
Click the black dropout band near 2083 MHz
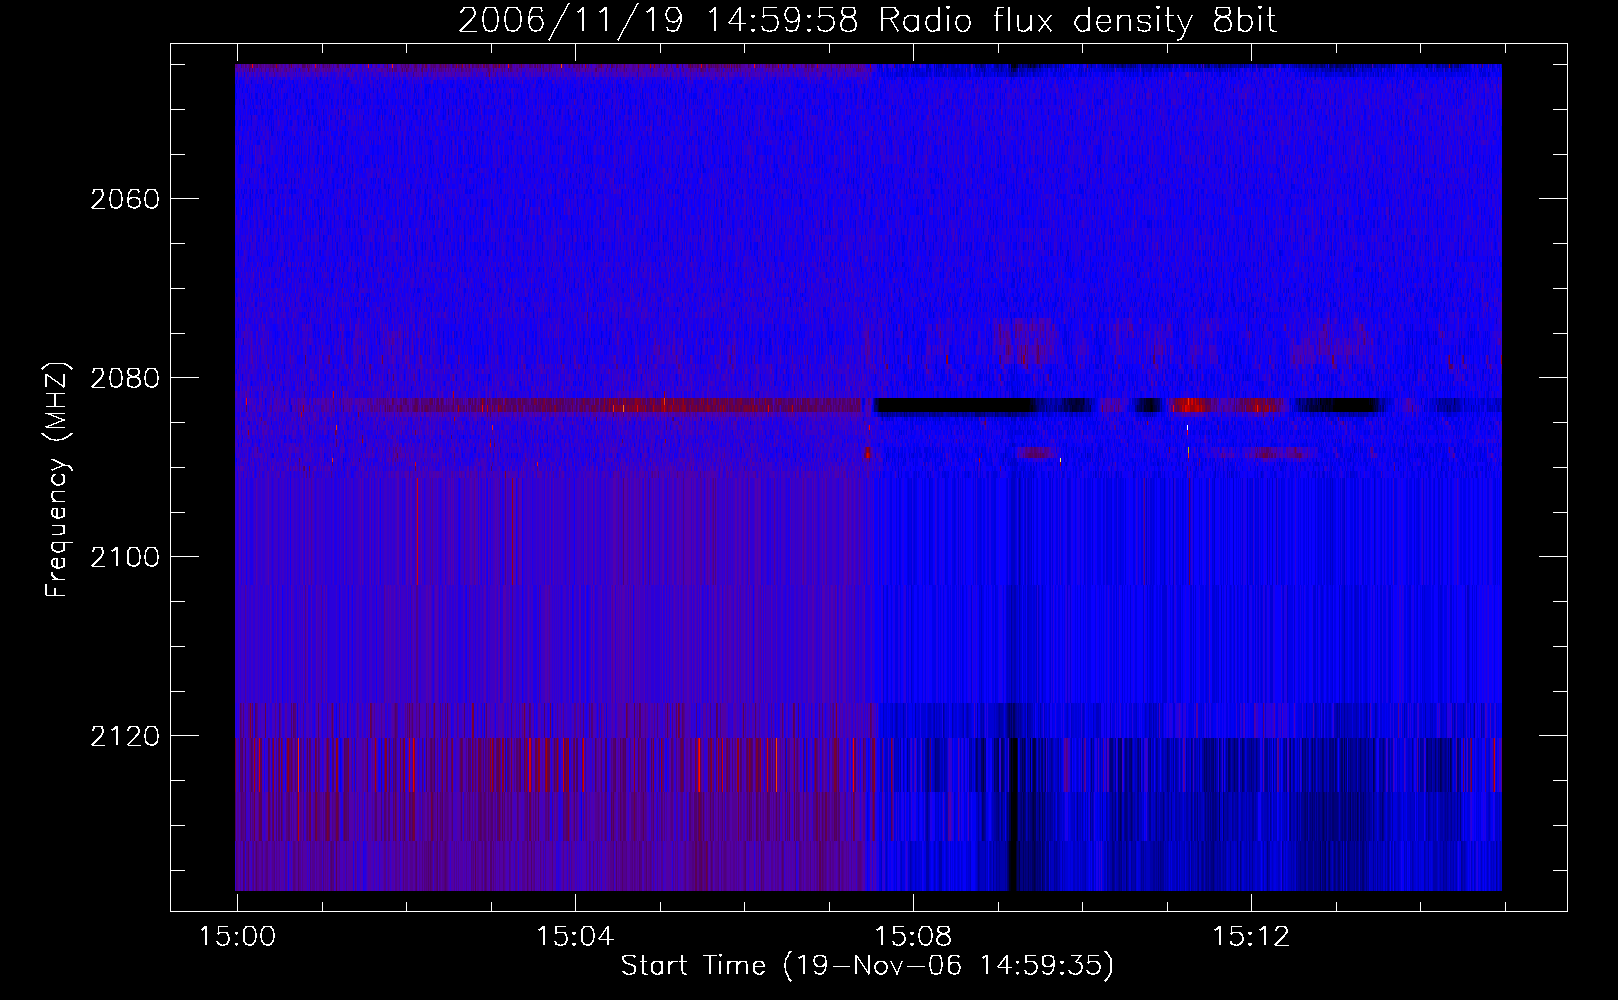[955, 405]
